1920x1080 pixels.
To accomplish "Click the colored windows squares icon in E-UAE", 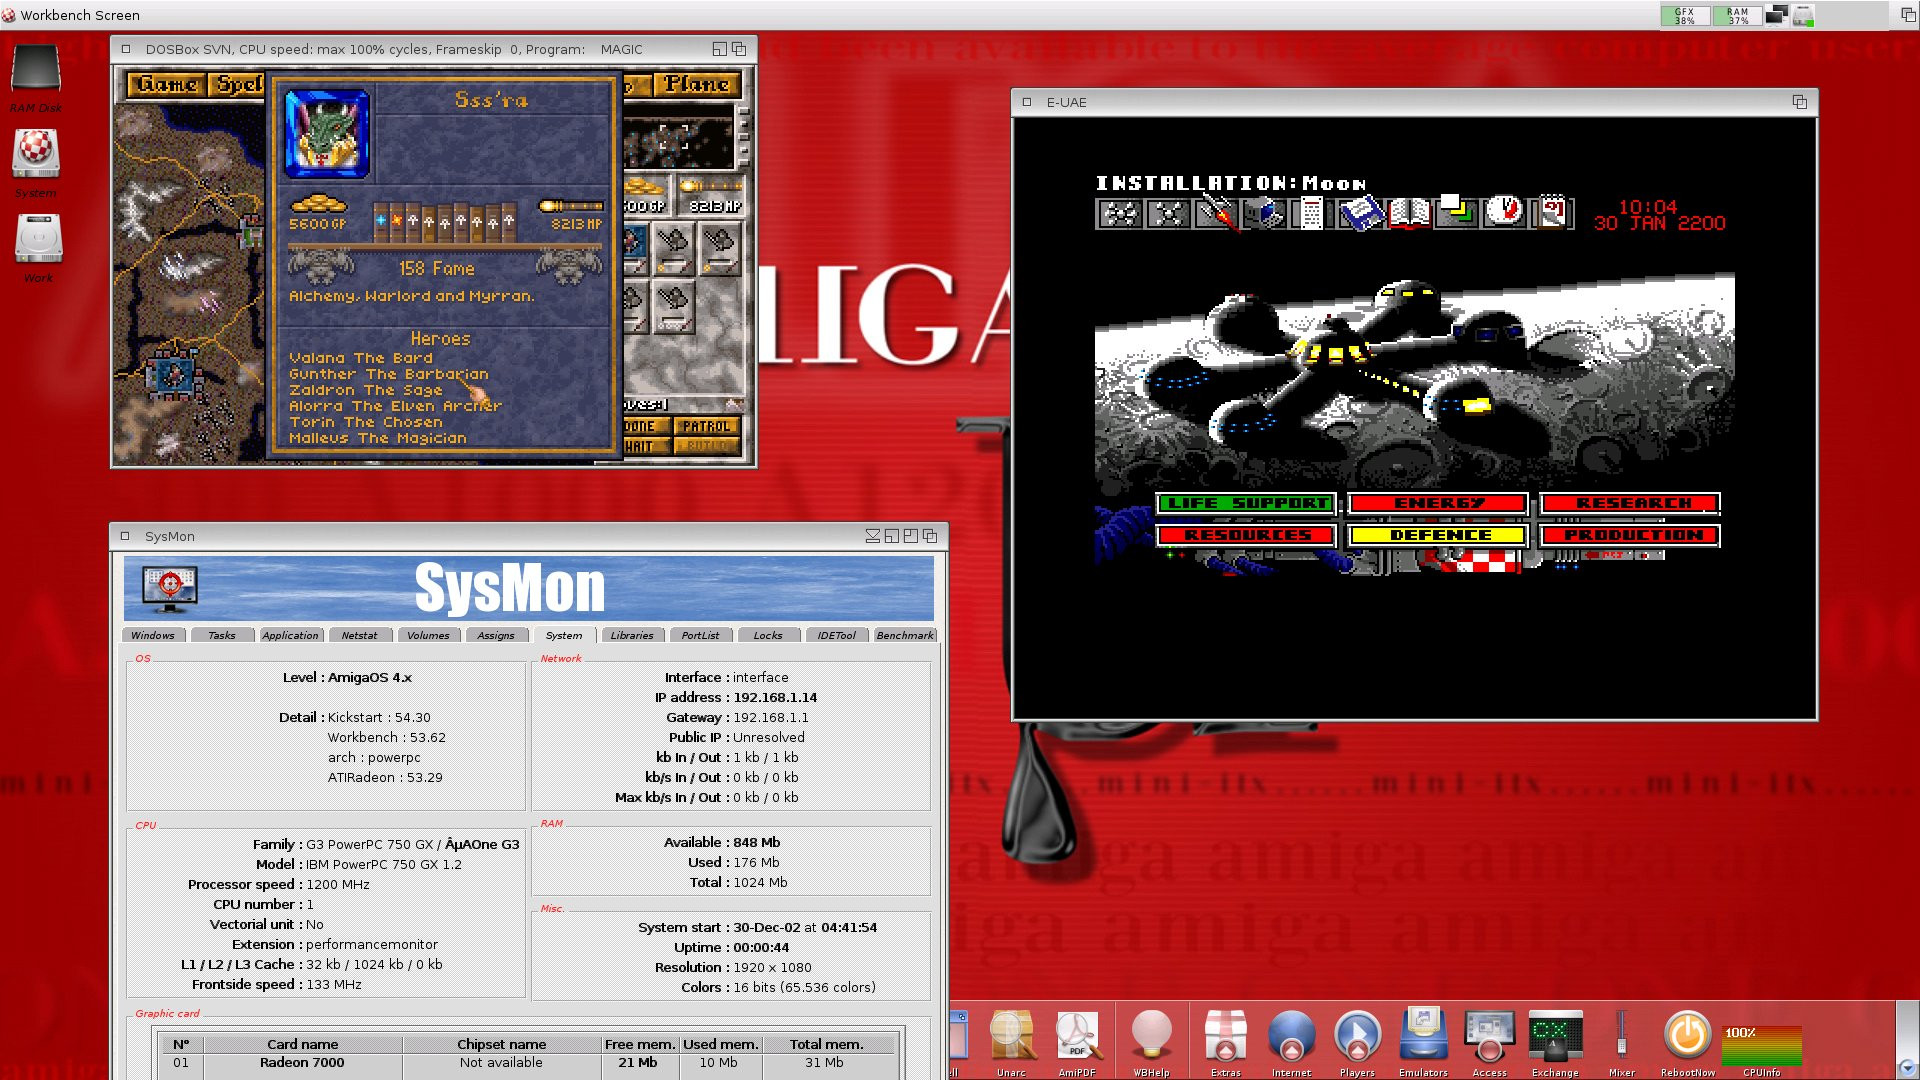I will coord(1456,211).
